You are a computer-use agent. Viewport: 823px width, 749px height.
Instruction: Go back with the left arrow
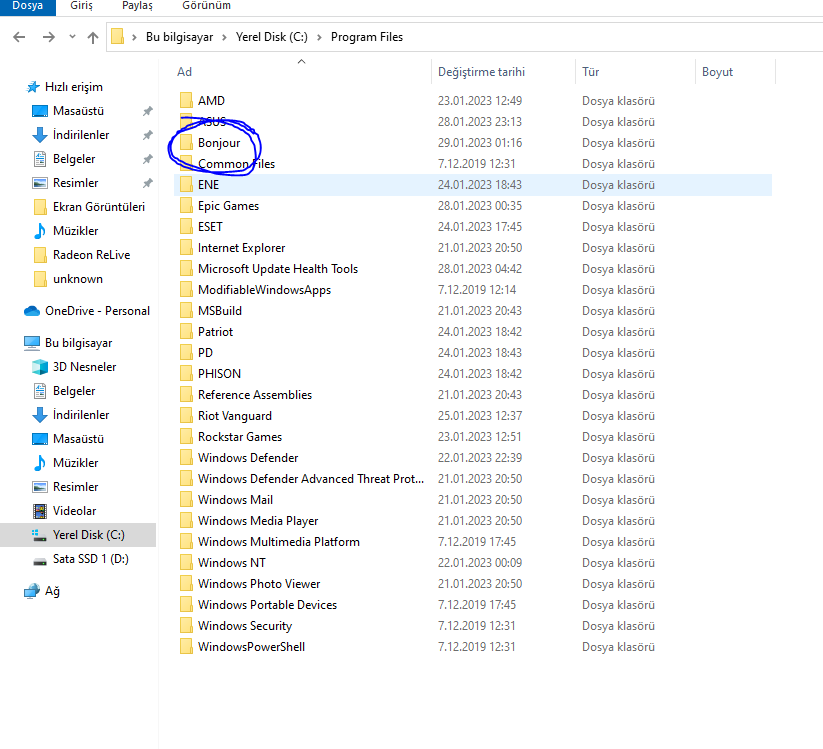pos(19,37)
